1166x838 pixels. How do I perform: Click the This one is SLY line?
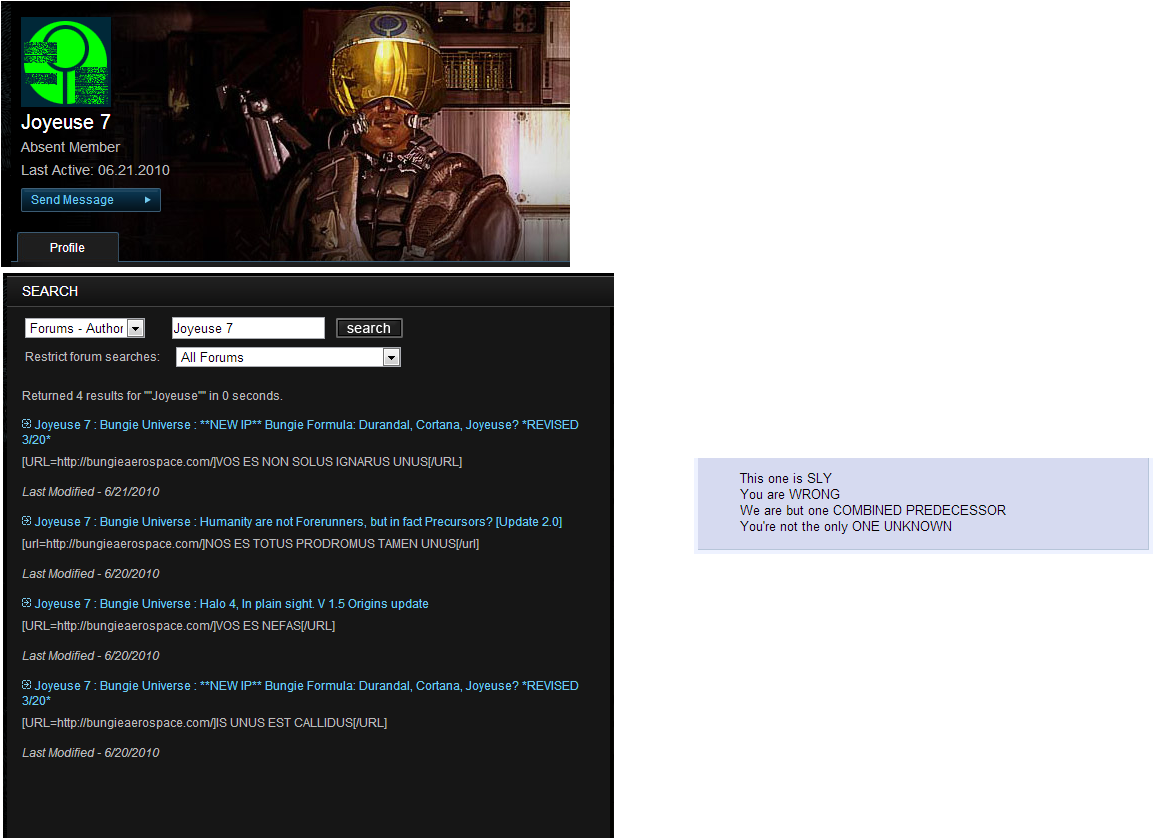[785, 478]
